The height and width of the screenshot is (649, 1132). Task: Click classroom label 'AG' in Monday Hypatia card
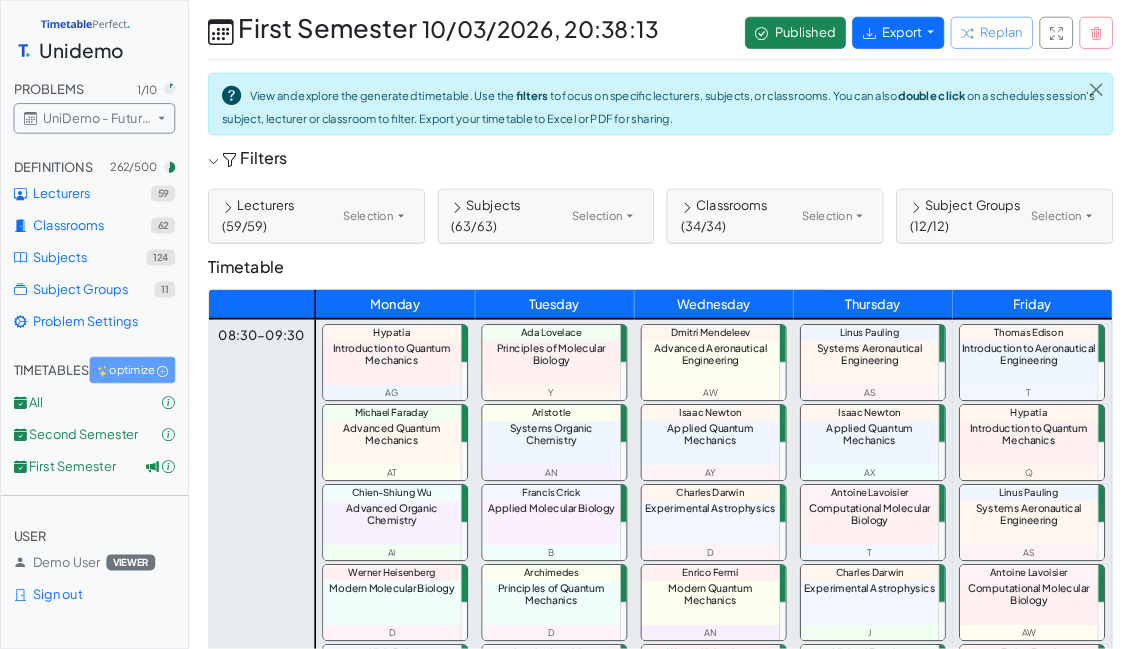click(391, 393)
